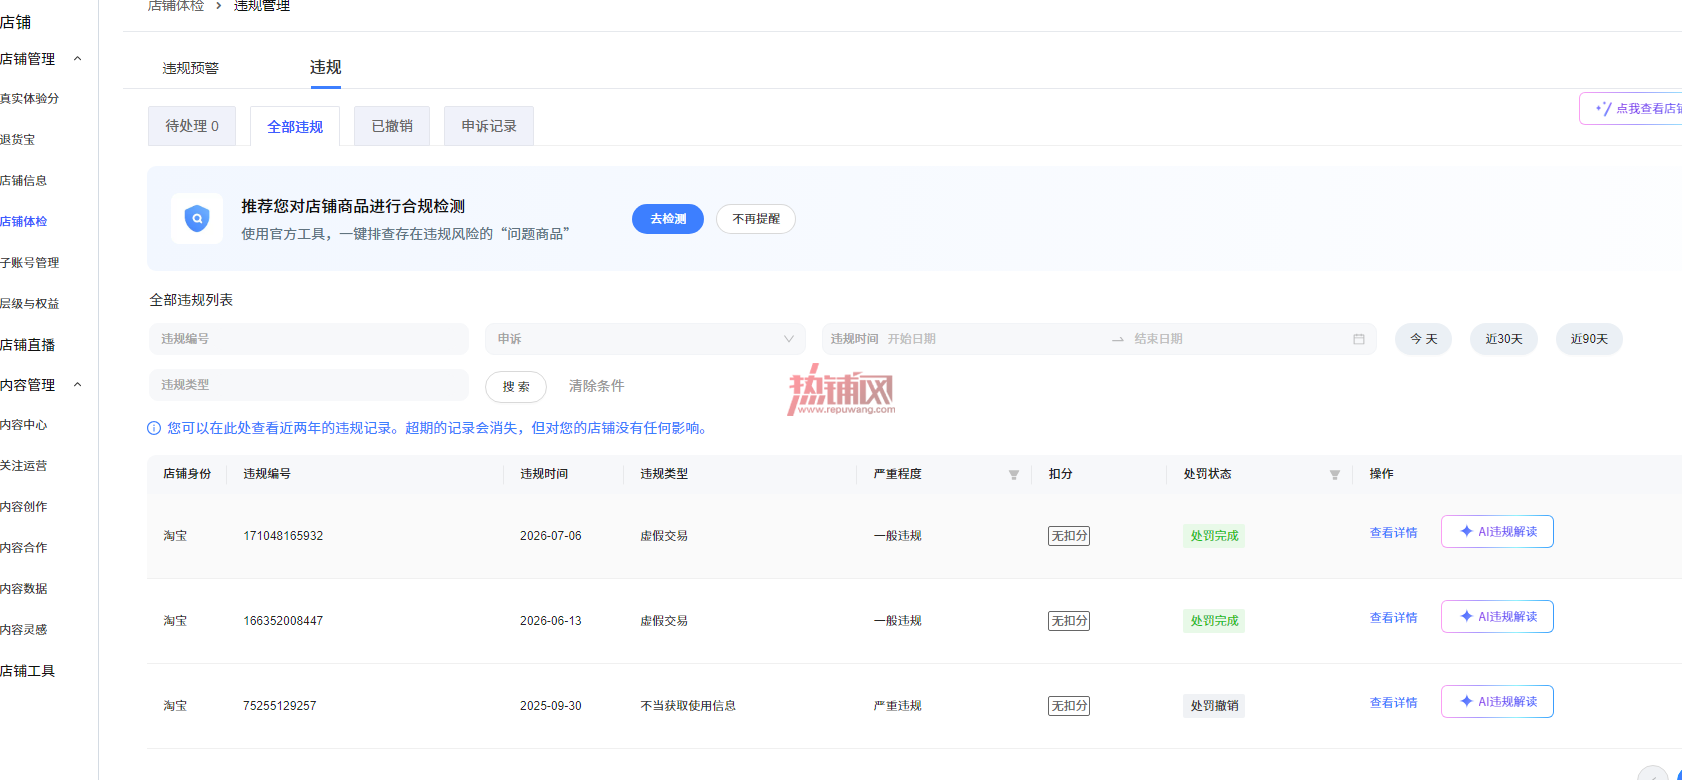The width and height of the screenshot is (1682, 780).
Task: Select the 全部违规 tab
Action: tap(295, 126)
